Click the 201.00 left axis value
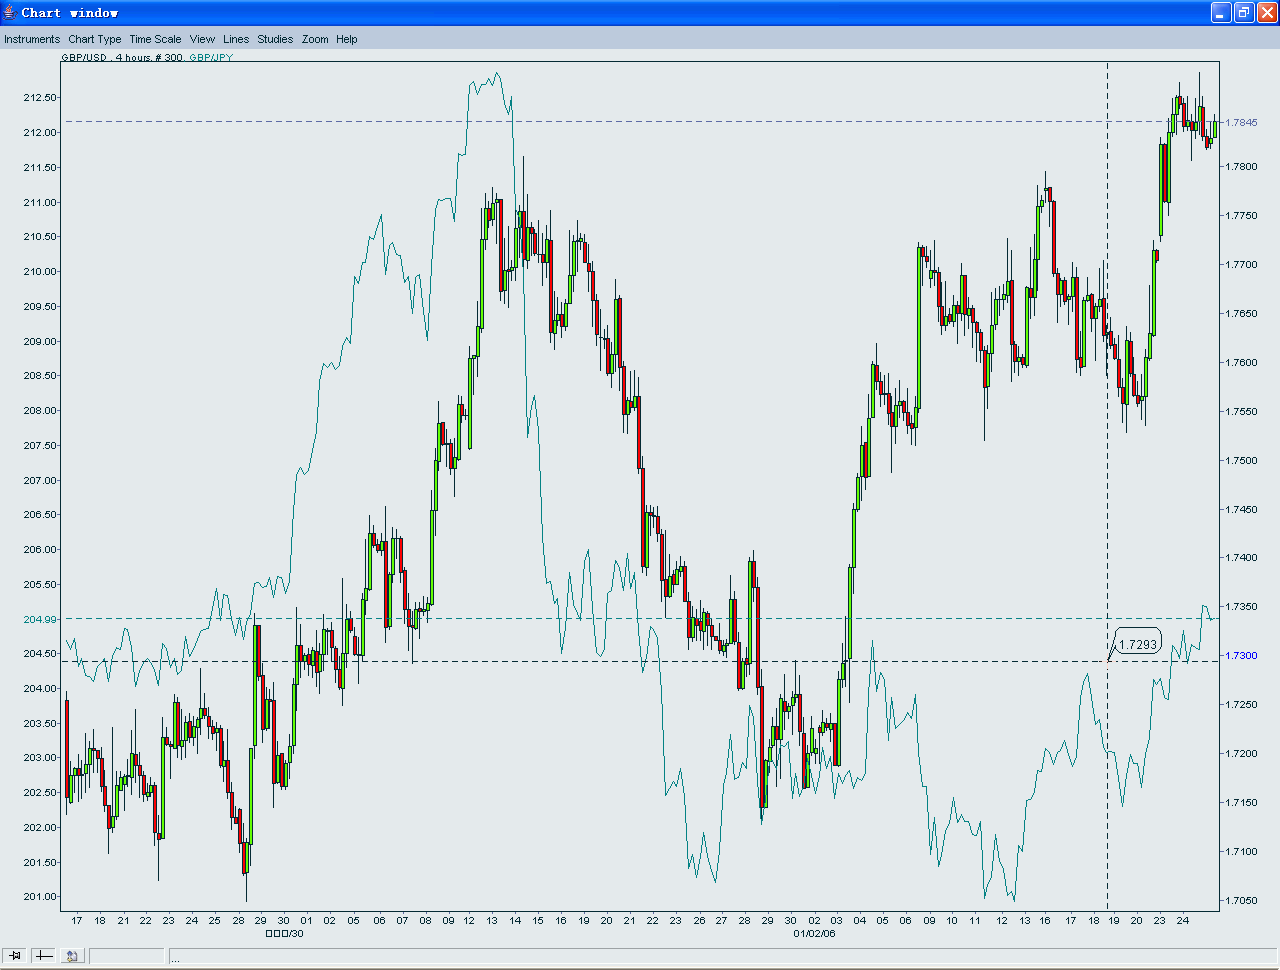This screenshot has height=970, width=1280. click(40, 897)
